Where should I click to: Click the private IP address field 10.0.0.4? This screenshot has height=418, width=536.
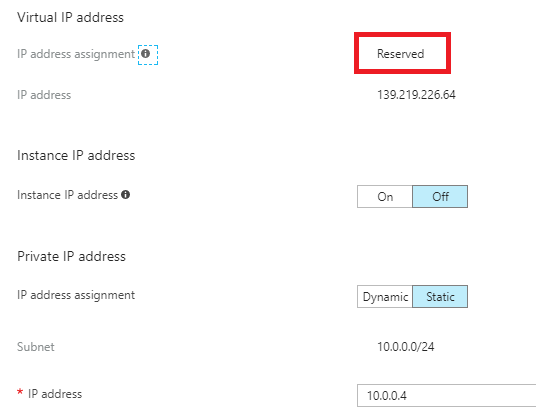click(x=446, y=395)
